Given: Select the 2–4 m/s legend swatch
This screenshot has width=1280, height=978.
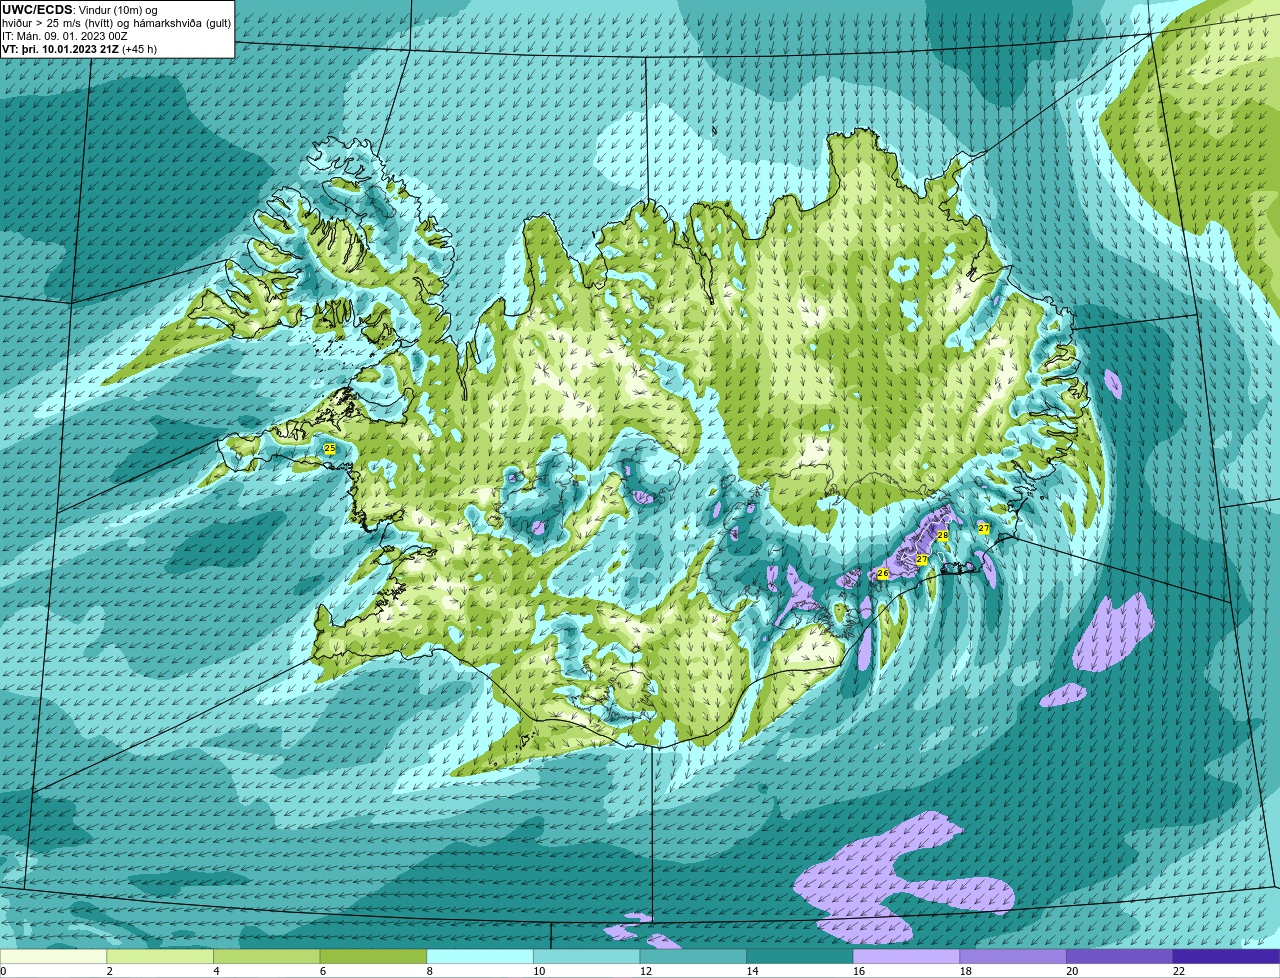Looking at the screenshot, I should point(160,956).
